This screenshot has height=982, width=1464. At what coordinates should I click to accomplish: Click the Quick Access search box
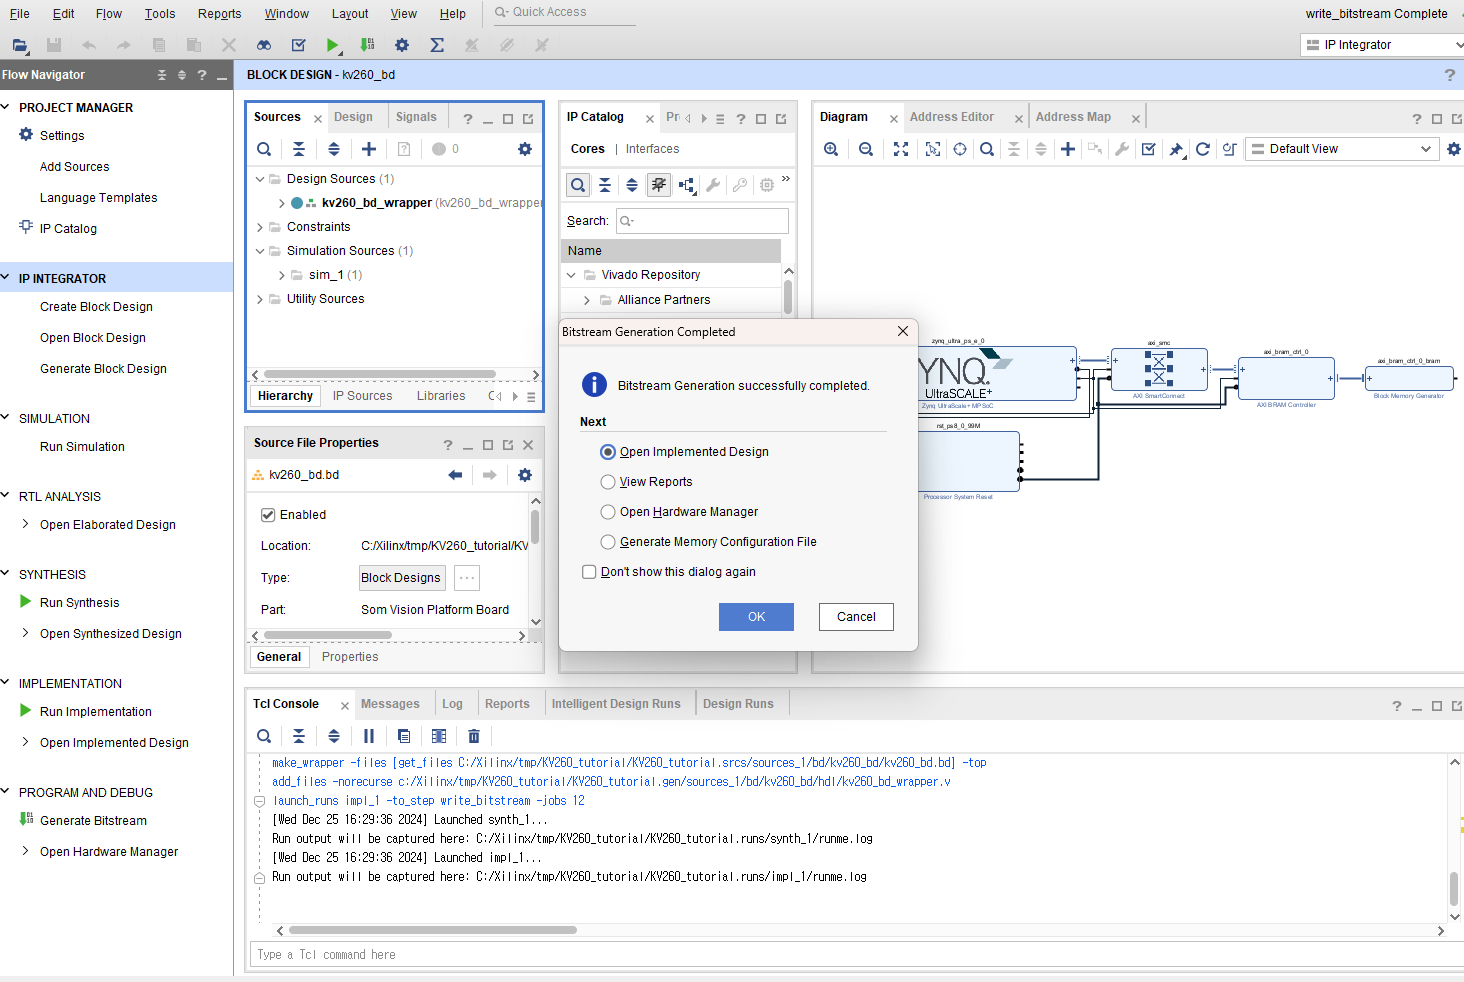coord(565,13)
